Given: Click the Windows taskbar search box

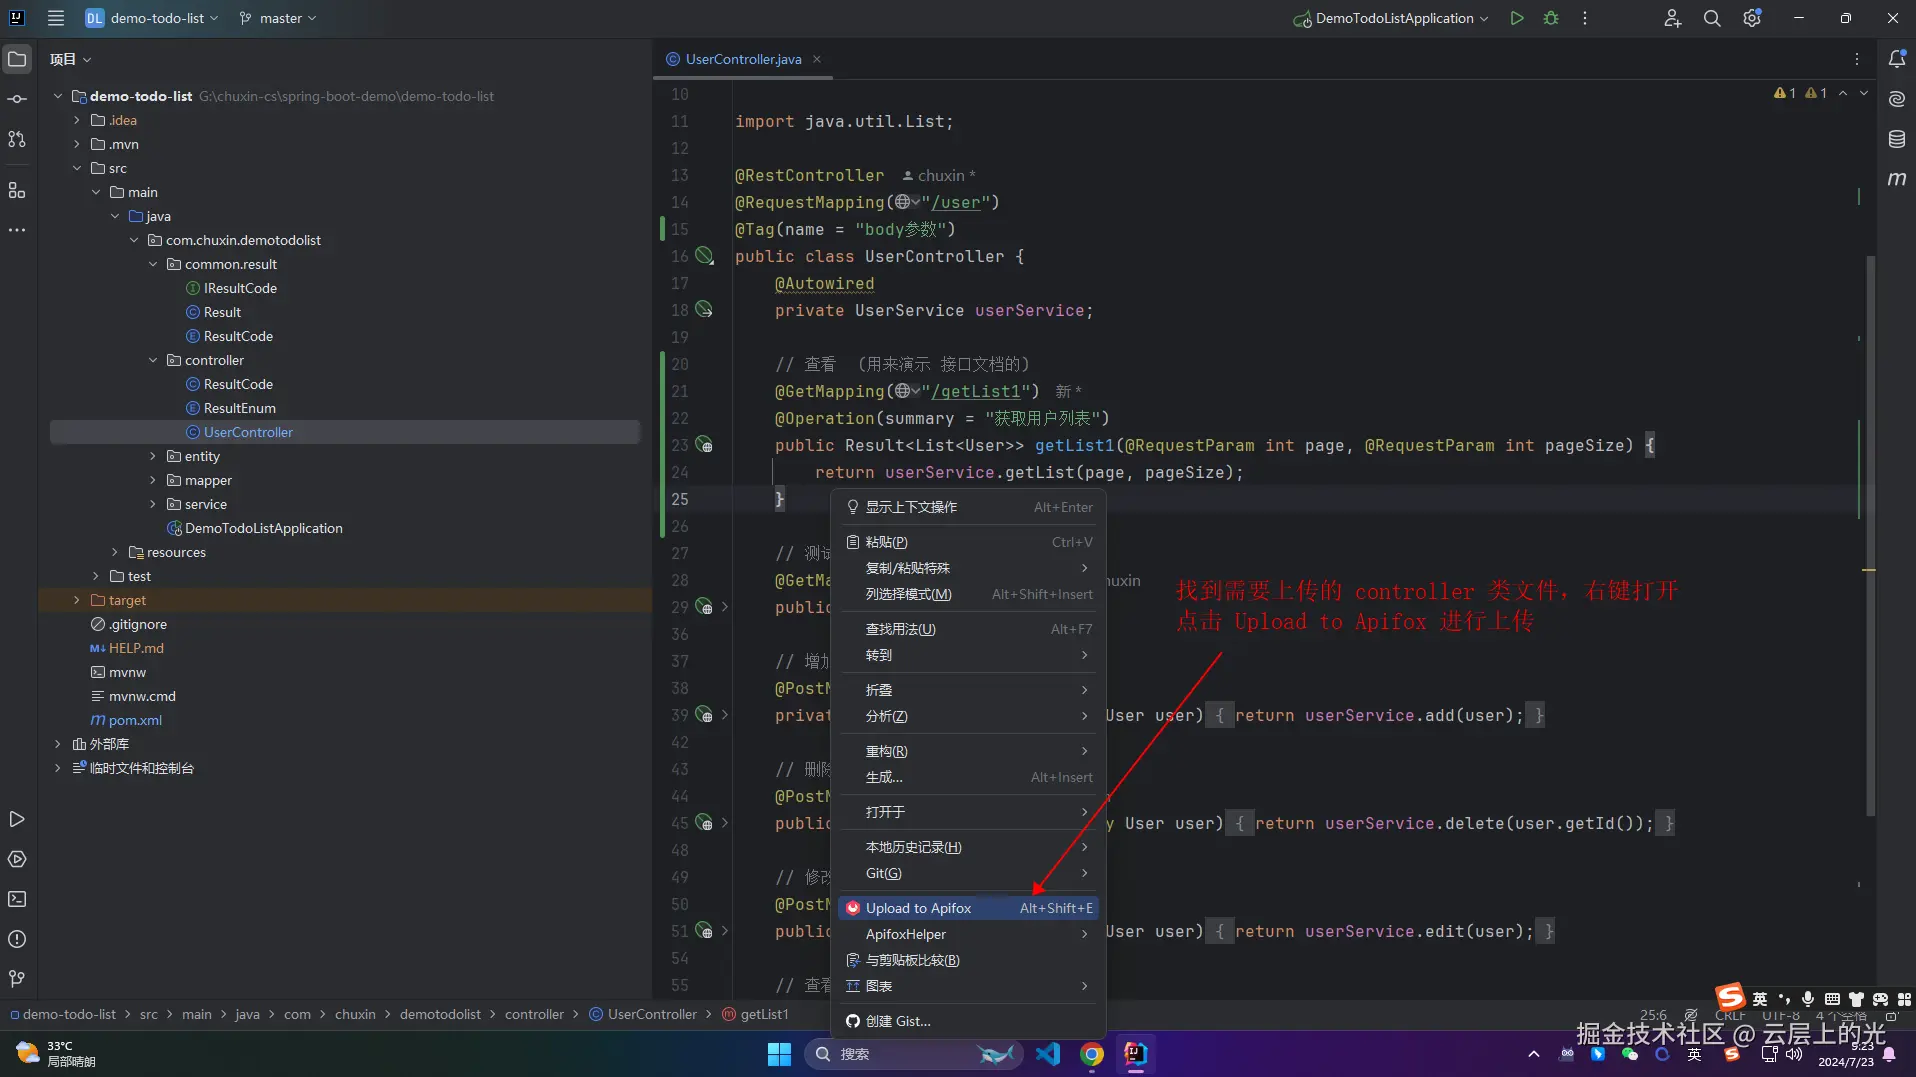Looking at the screenshot, I should [x=914, y=1054].
